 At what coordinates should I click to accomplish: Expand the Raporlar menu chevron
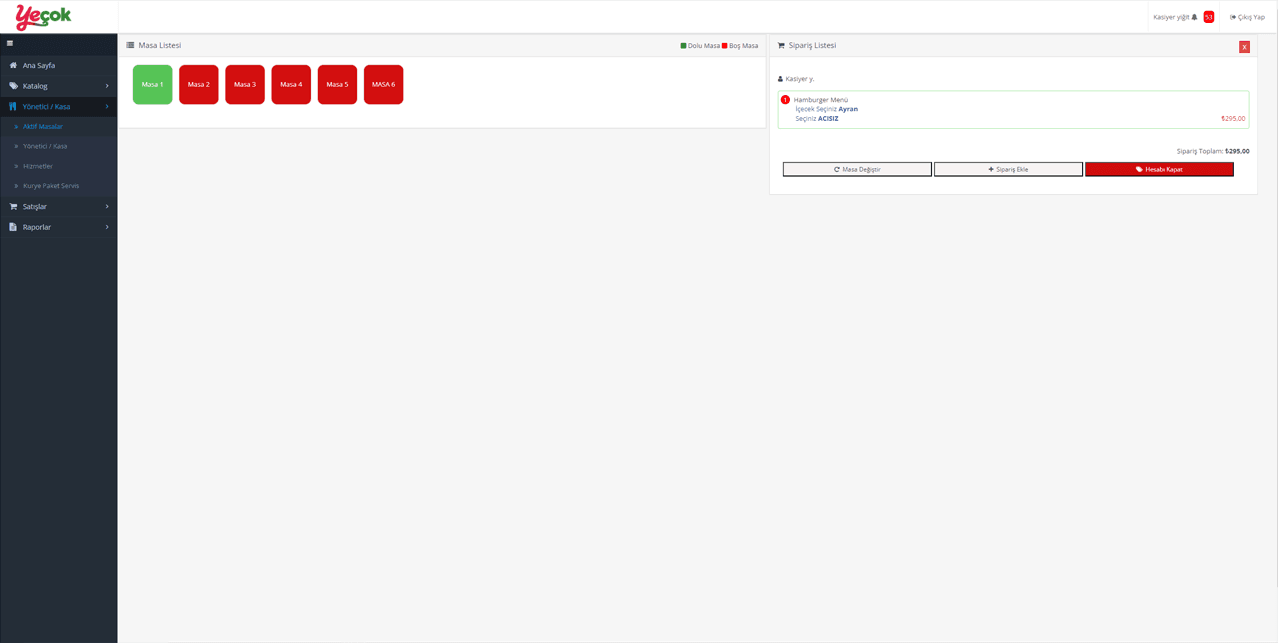click(107, 227)
